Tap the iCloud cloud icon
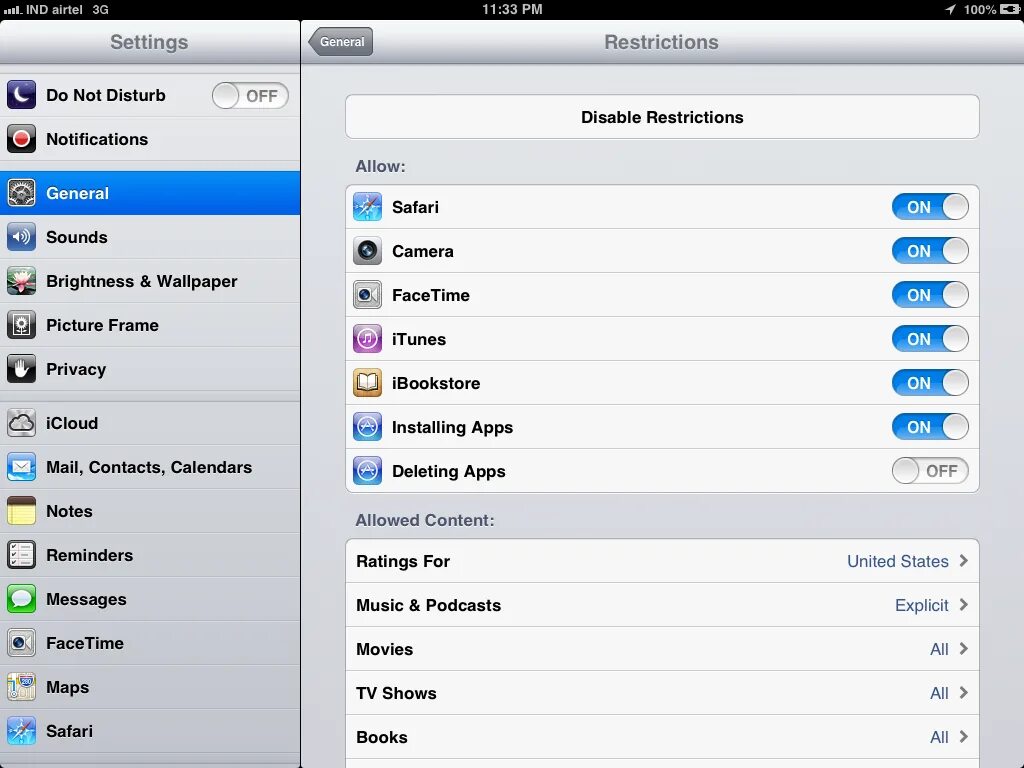1024x768 pixels. [22, 423]
